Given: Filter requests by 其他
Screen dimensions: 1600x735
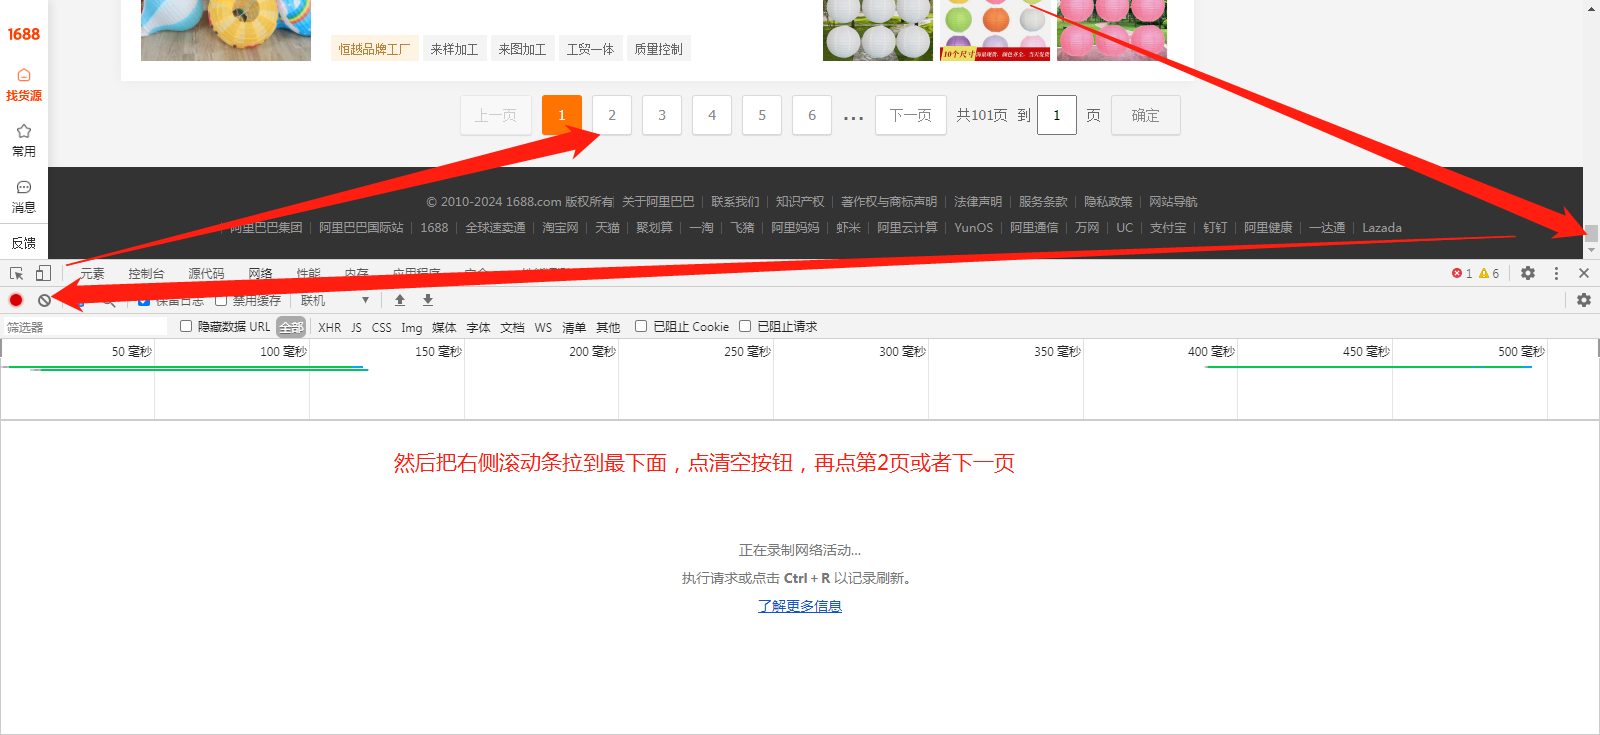Looking at the screenshot, I should point(608,327).
